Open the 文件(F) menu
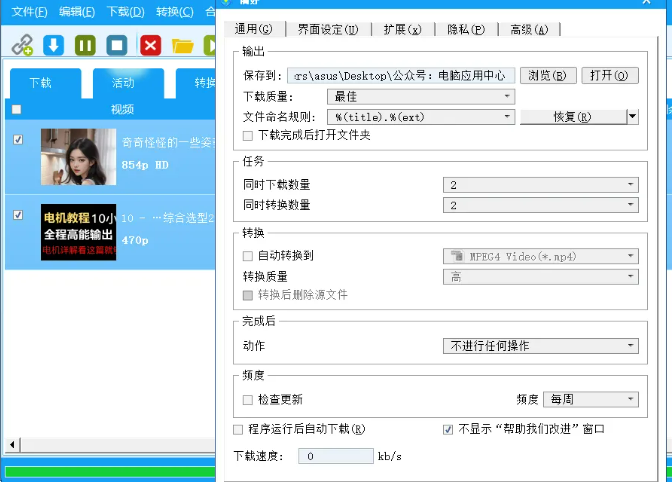Screen dimensions: 672x483 point(29,12)
